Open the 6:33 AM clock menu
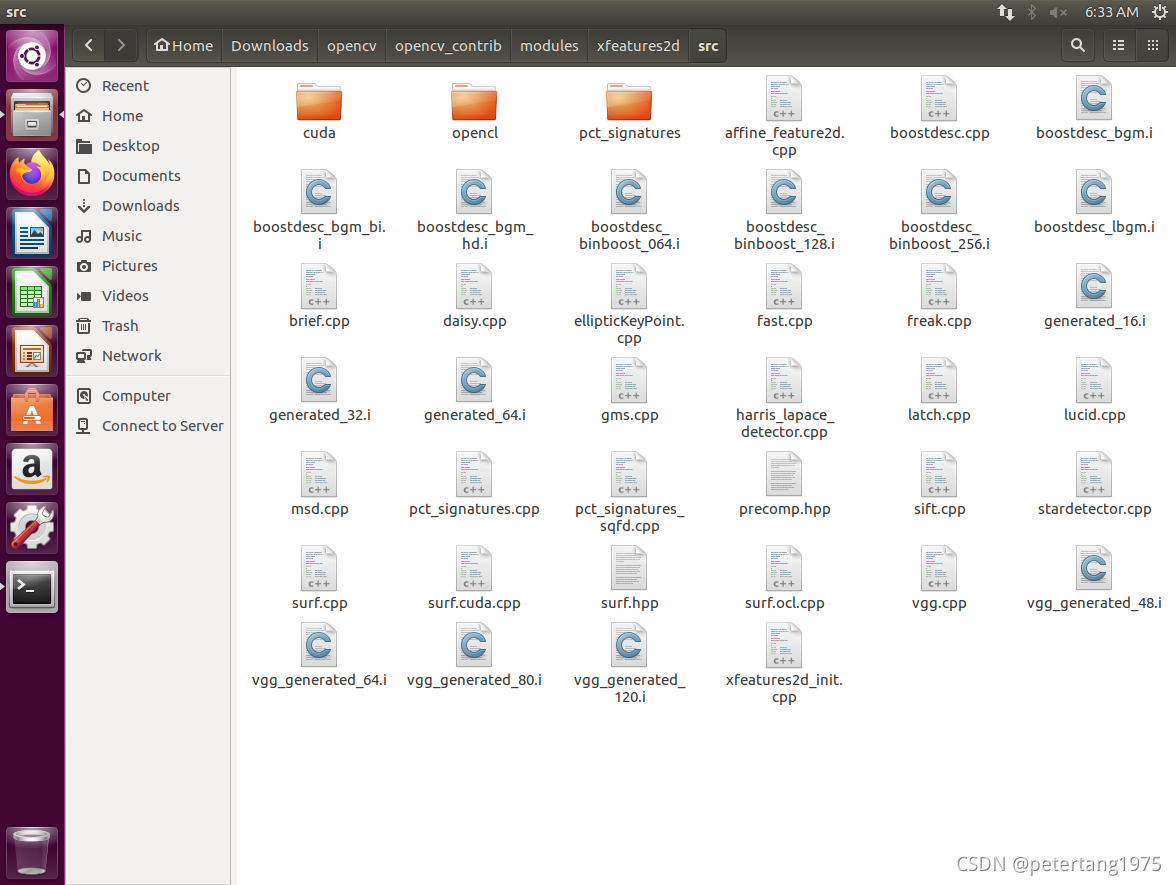The height and width of the screenshot is (885, 1176). tap(1112, 12)
